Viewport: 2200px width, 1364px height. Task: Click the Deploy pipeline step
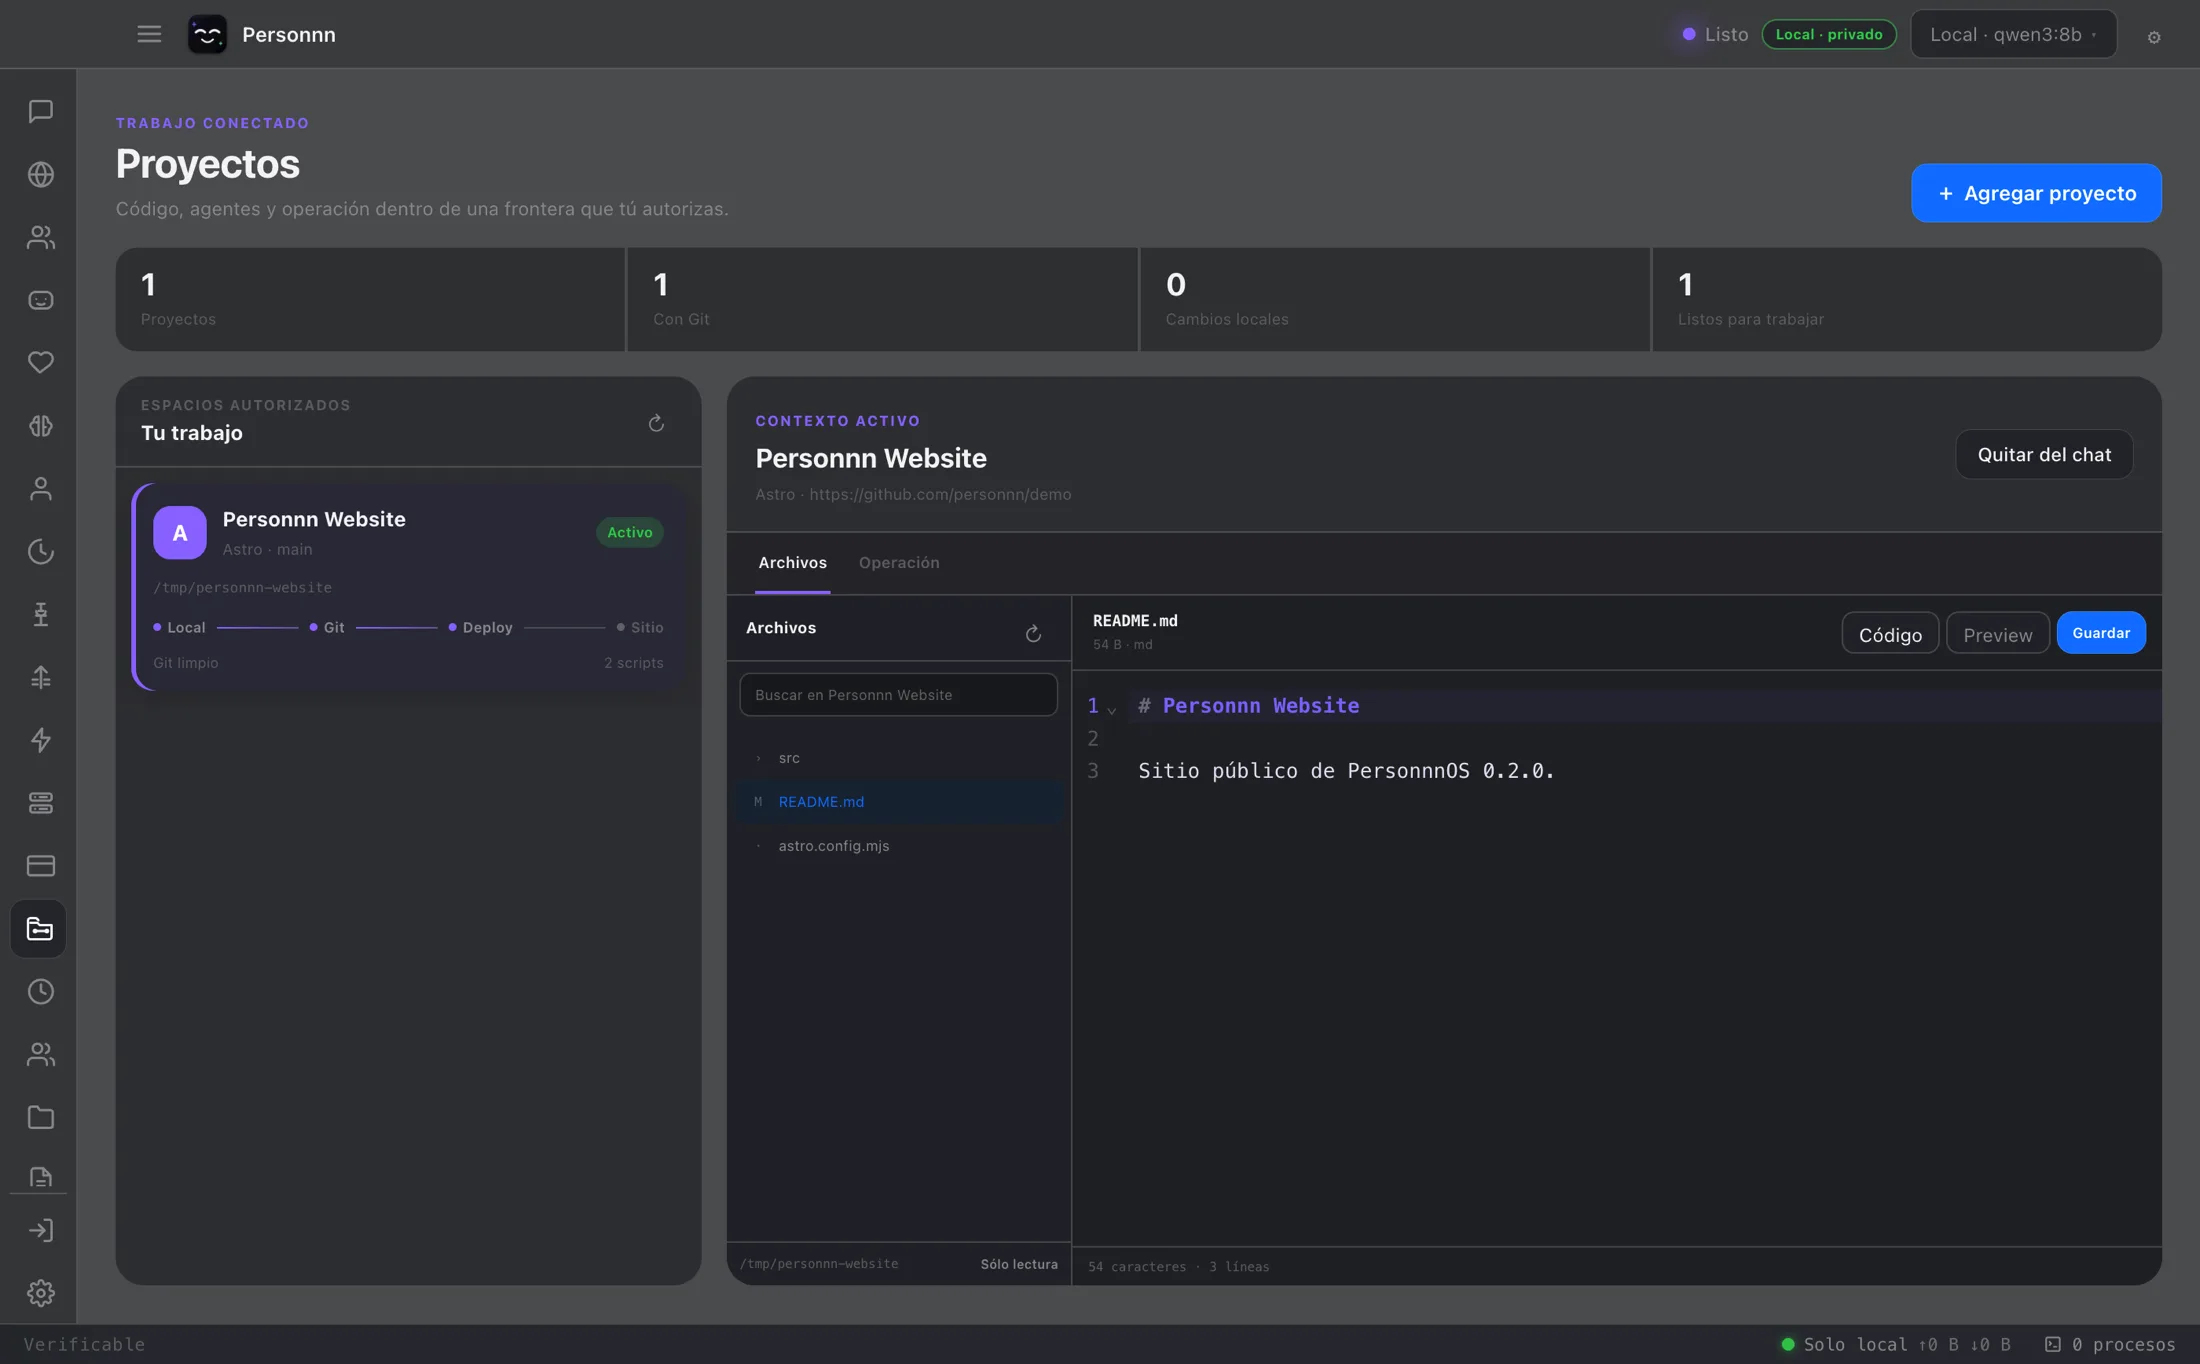(x=480, y=627)
